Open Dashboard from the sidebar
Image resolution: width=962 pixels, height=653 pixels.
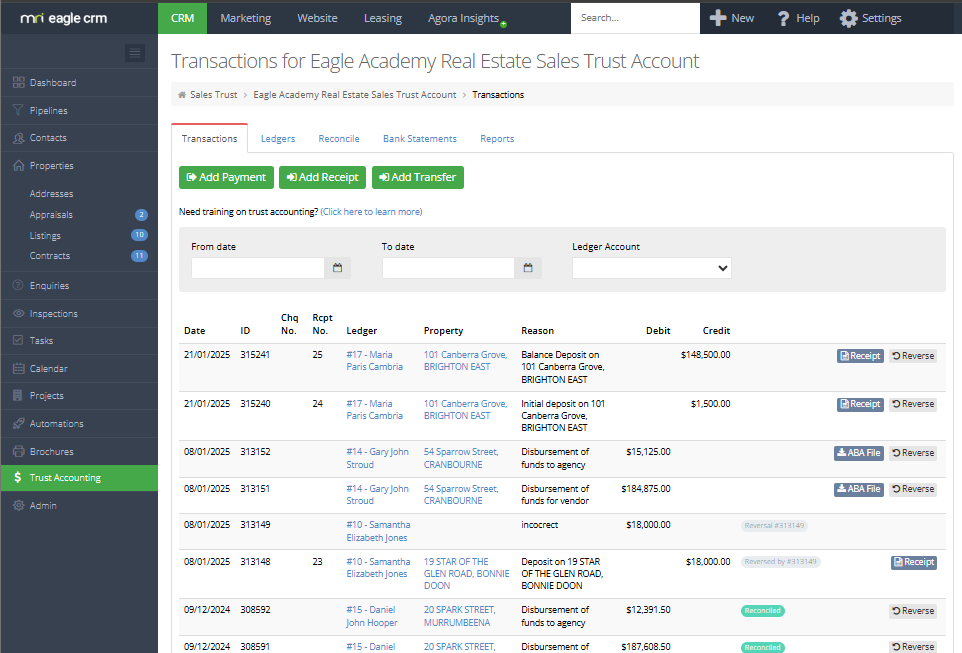53,83
